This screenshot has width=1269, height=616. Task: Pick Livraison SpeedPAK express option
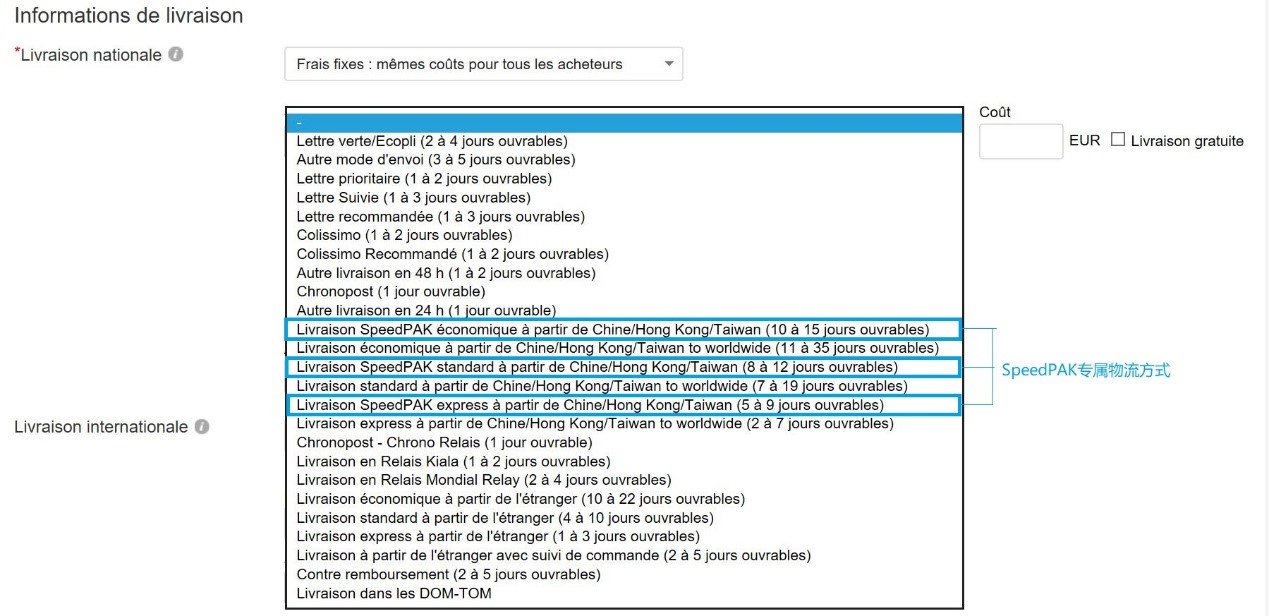[624, 405]
